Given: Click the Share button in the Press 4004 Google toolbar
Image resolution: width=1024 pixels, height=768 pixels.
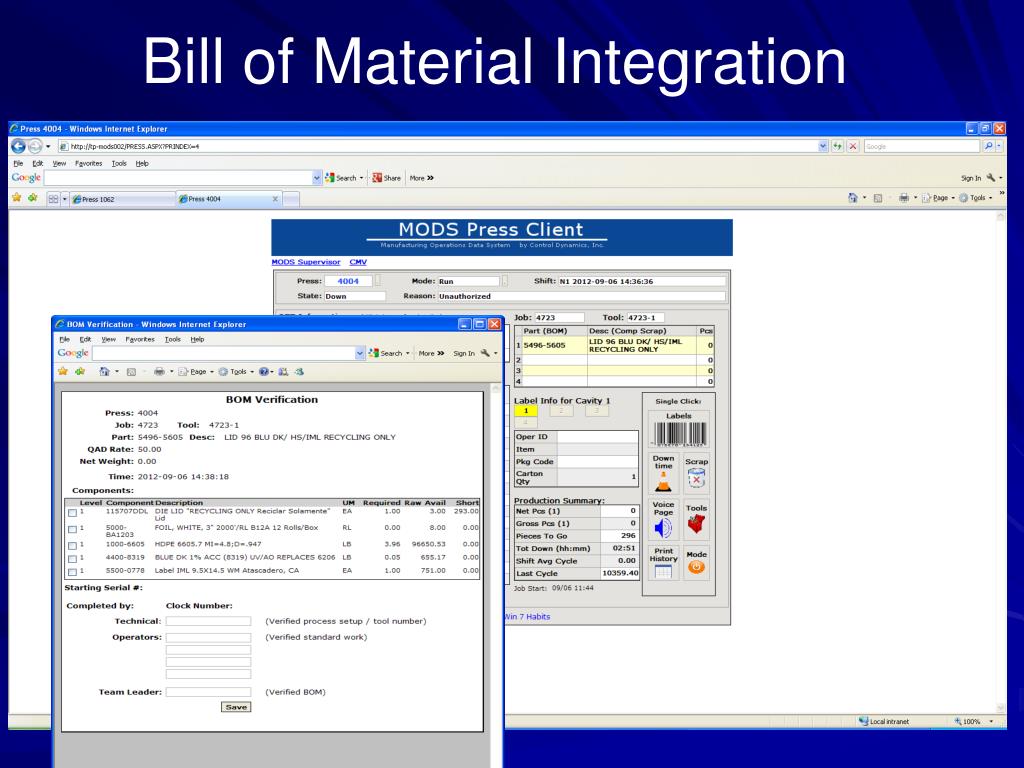Looking at the screenshot, I should click(386, 178).
